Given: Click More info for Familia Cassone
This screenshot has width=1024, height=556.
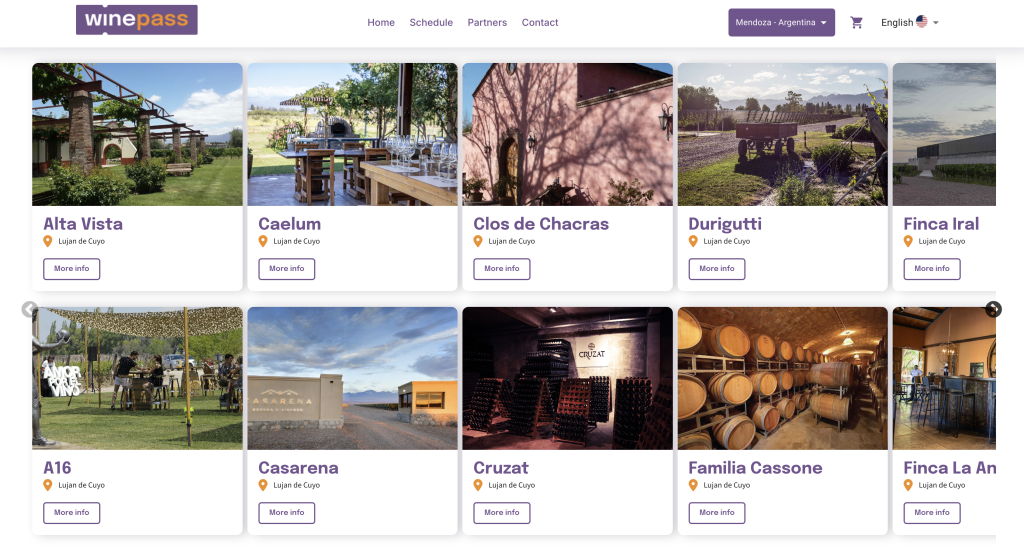Looking at the screenshot, I should pos(716,513).
